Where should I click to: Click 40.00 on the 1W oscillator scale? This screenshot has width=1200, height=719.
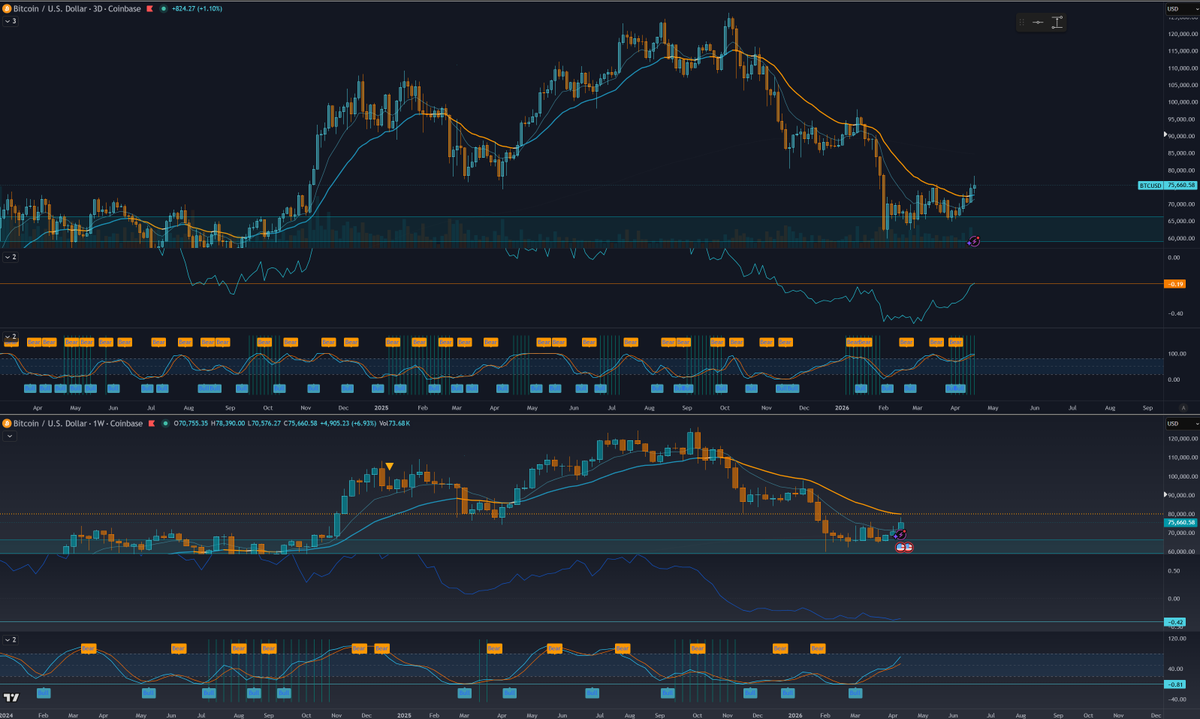(x=1176, y=668)
